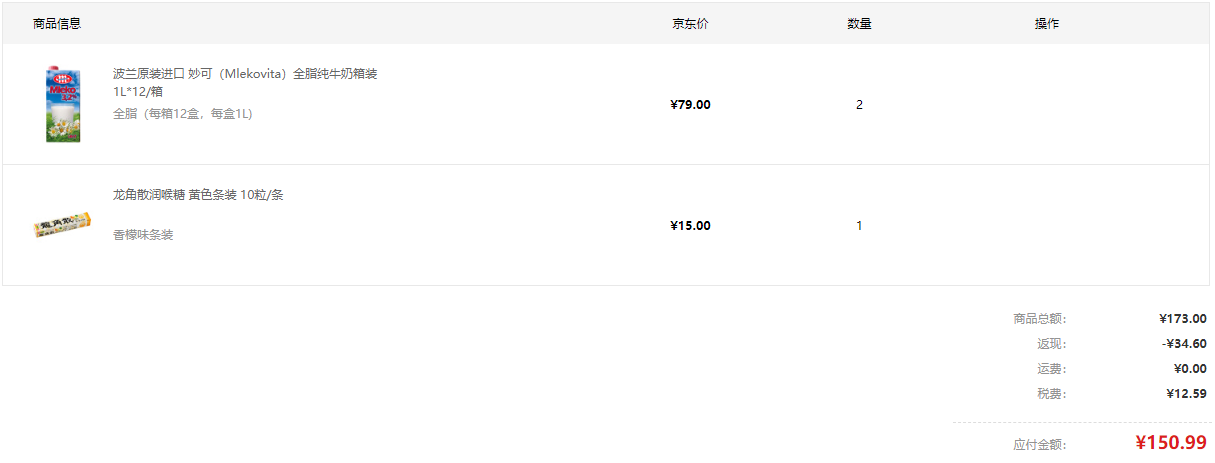Click the 香檬味条装 flavor description
The image size is (1215, 463).
(x=143, y=235)
